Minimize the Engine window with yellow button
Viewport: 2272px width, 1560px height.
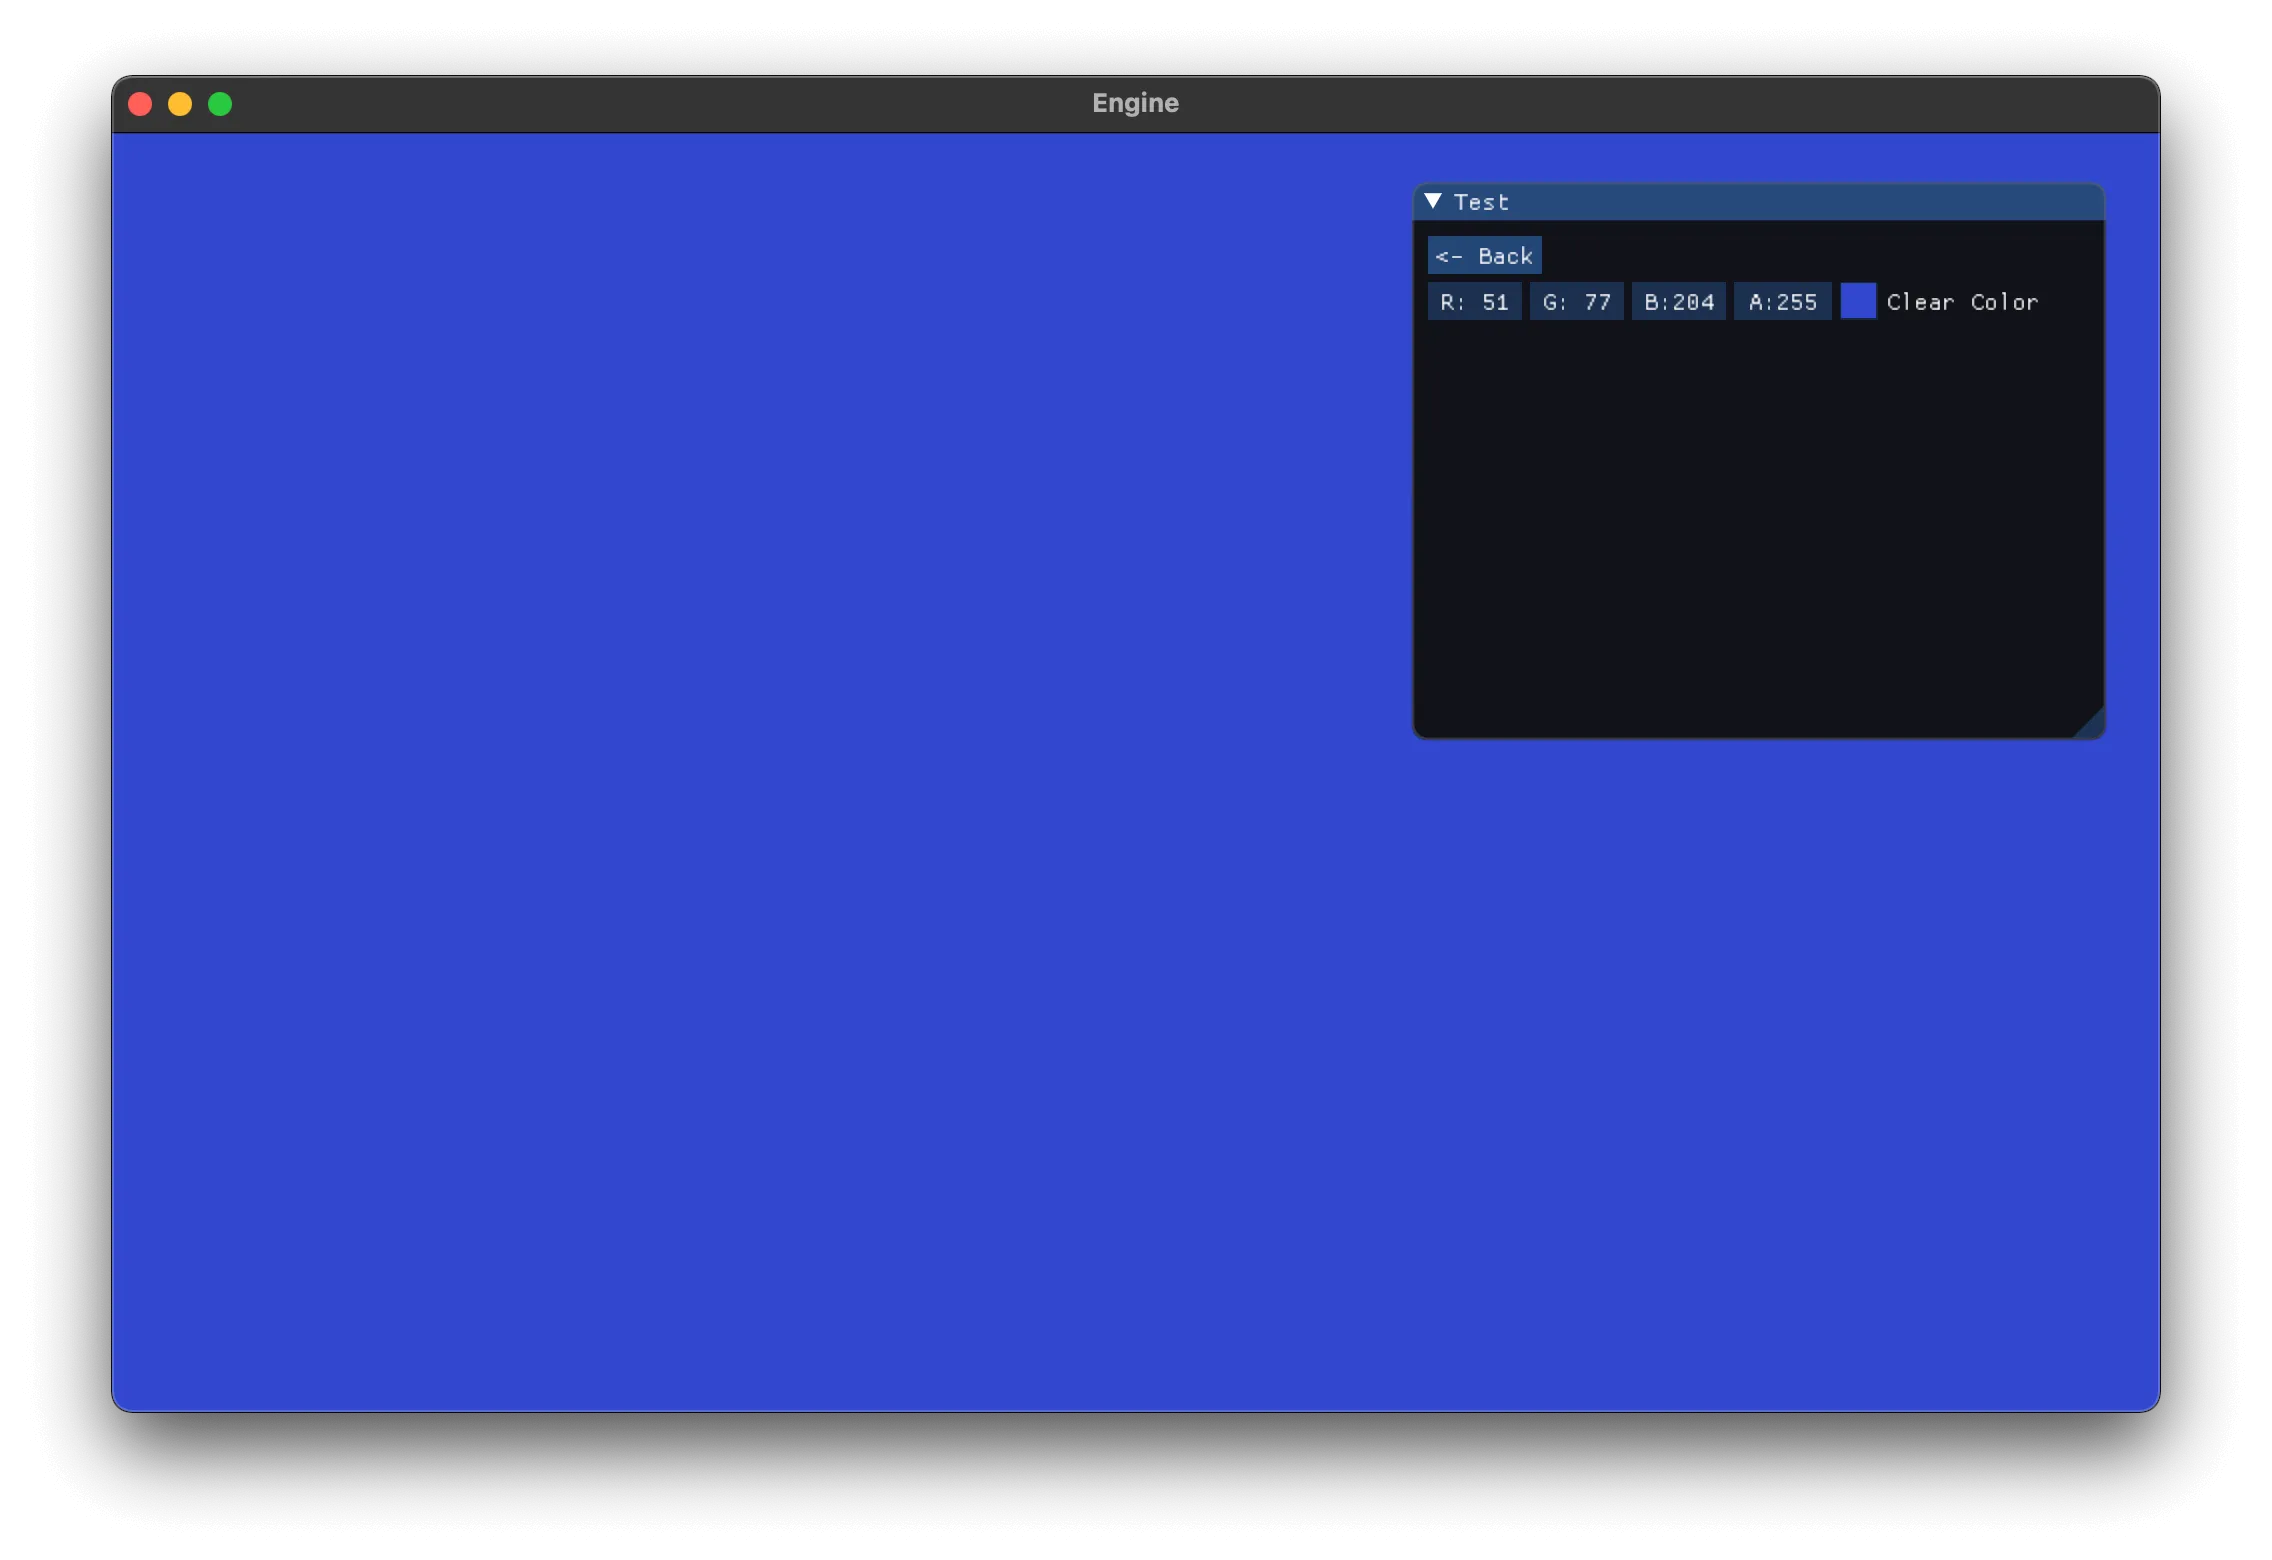point(180,104)
